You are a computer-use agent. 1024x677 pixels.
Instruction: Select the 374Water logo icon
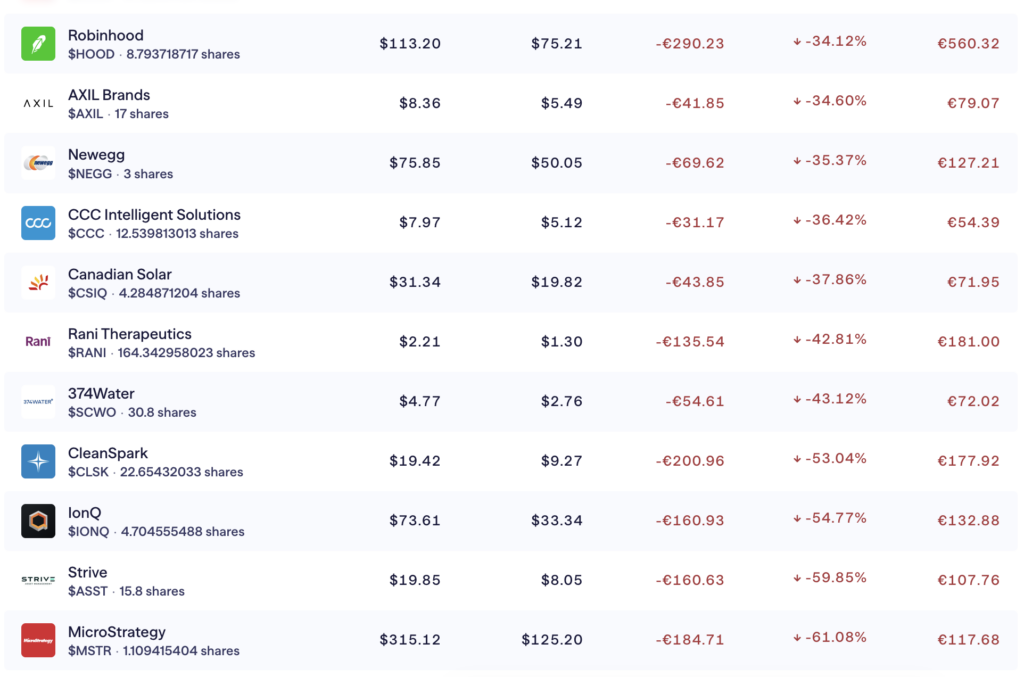click(x=38, y=402)
